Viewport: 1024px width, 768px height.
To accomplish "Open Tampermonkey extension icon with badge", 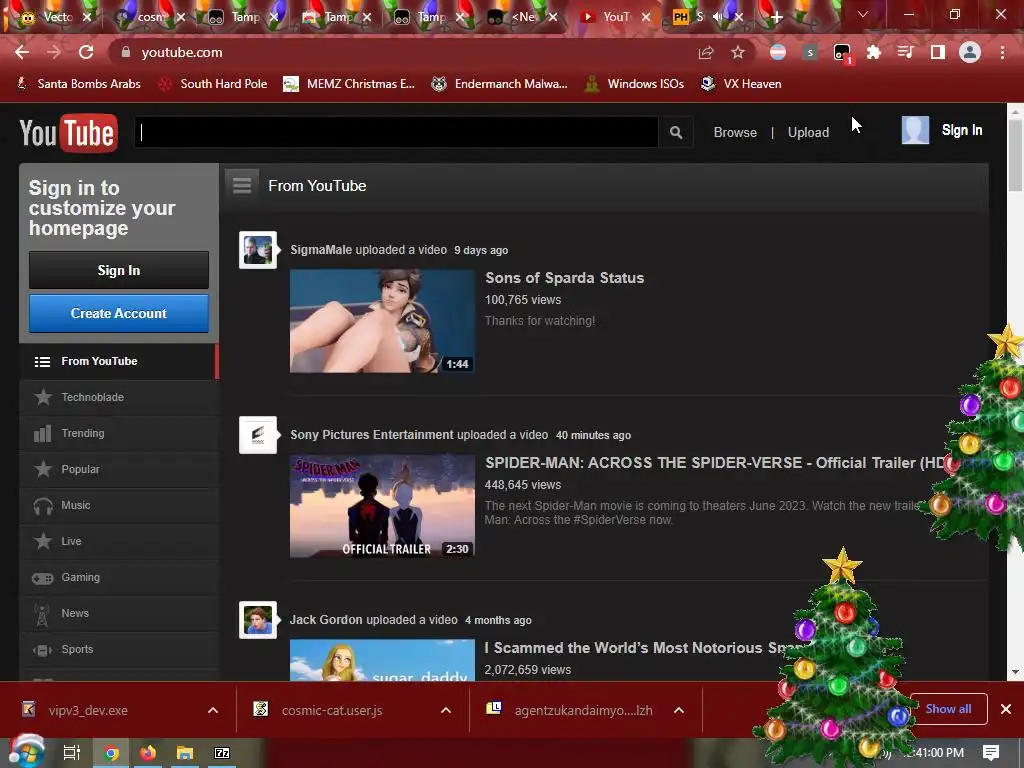I will pyautogui.click(x=842, y=53).
